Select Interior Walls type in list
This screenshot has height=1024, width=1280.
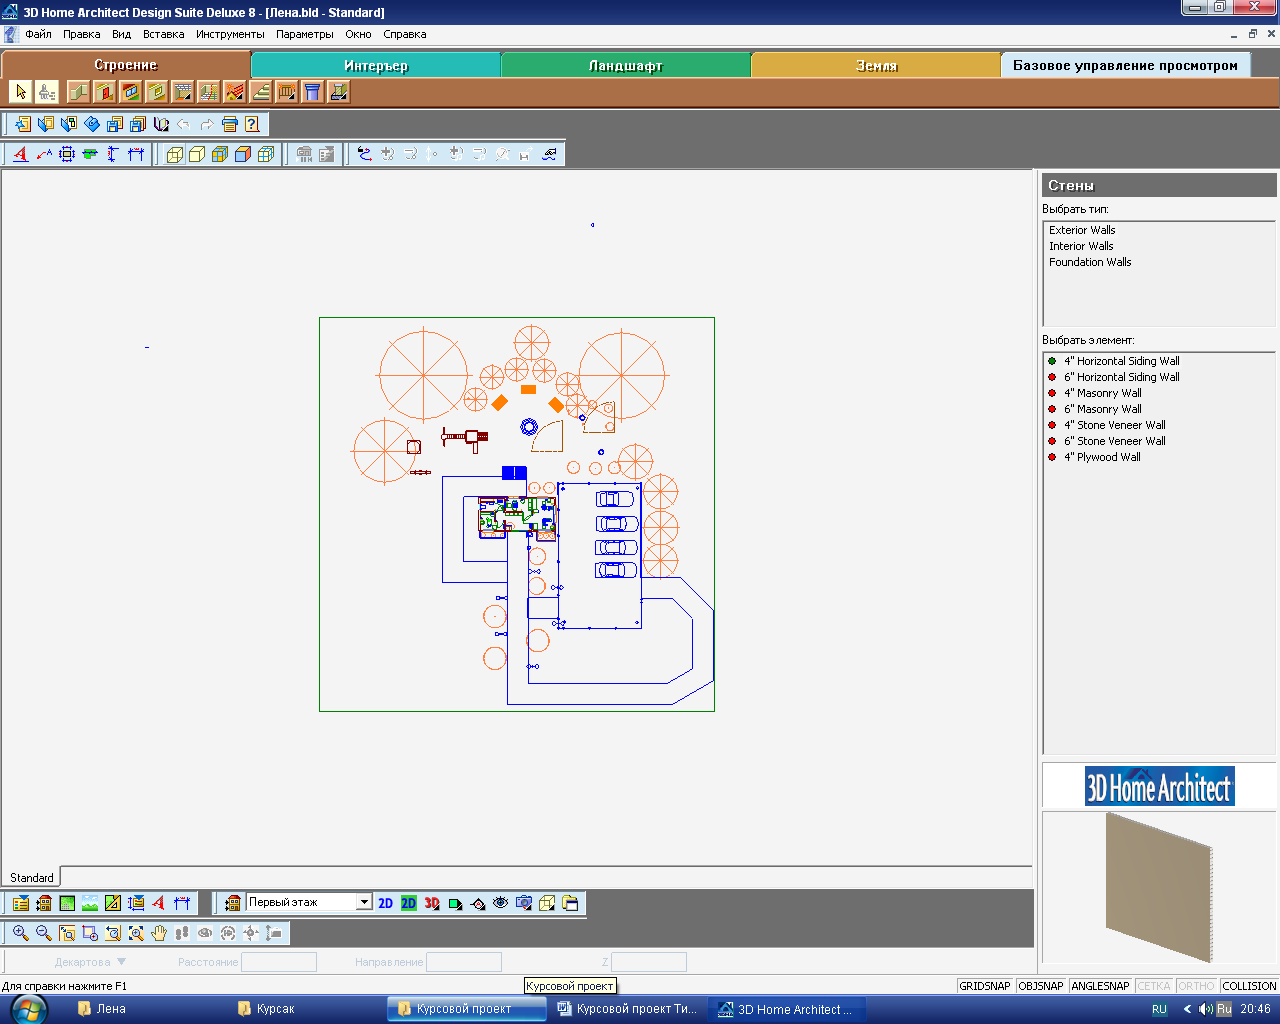1081,246
